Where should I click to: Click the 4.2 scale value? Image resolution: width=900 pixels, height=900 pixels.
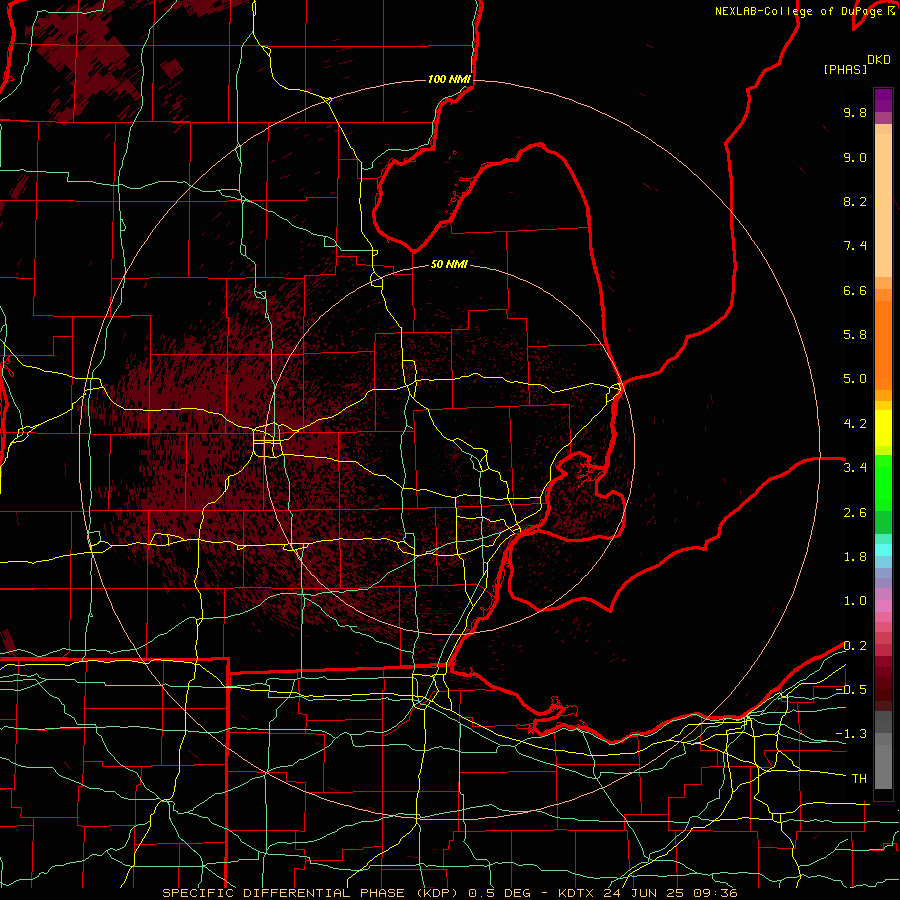point(855,424)
